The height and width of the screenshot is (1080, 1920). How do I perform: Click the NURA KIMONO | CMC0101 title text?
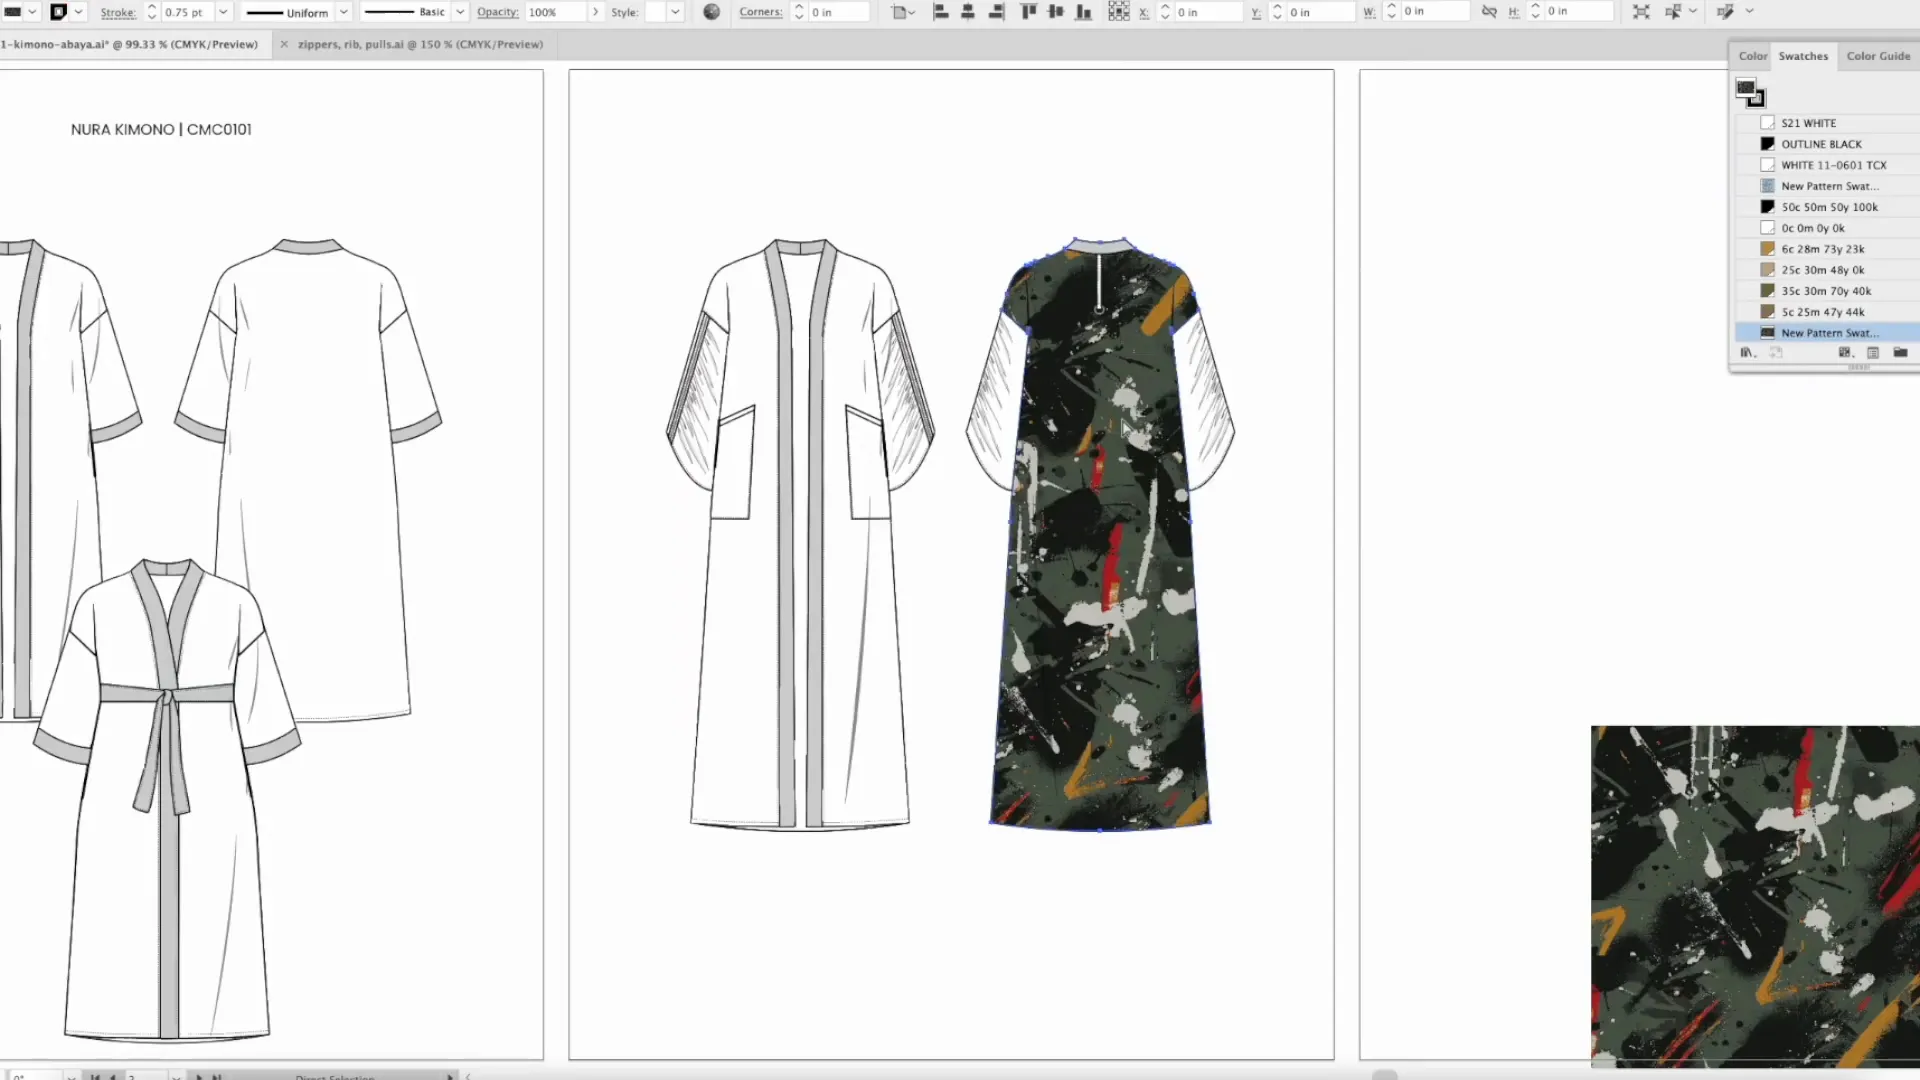(161, 129)
